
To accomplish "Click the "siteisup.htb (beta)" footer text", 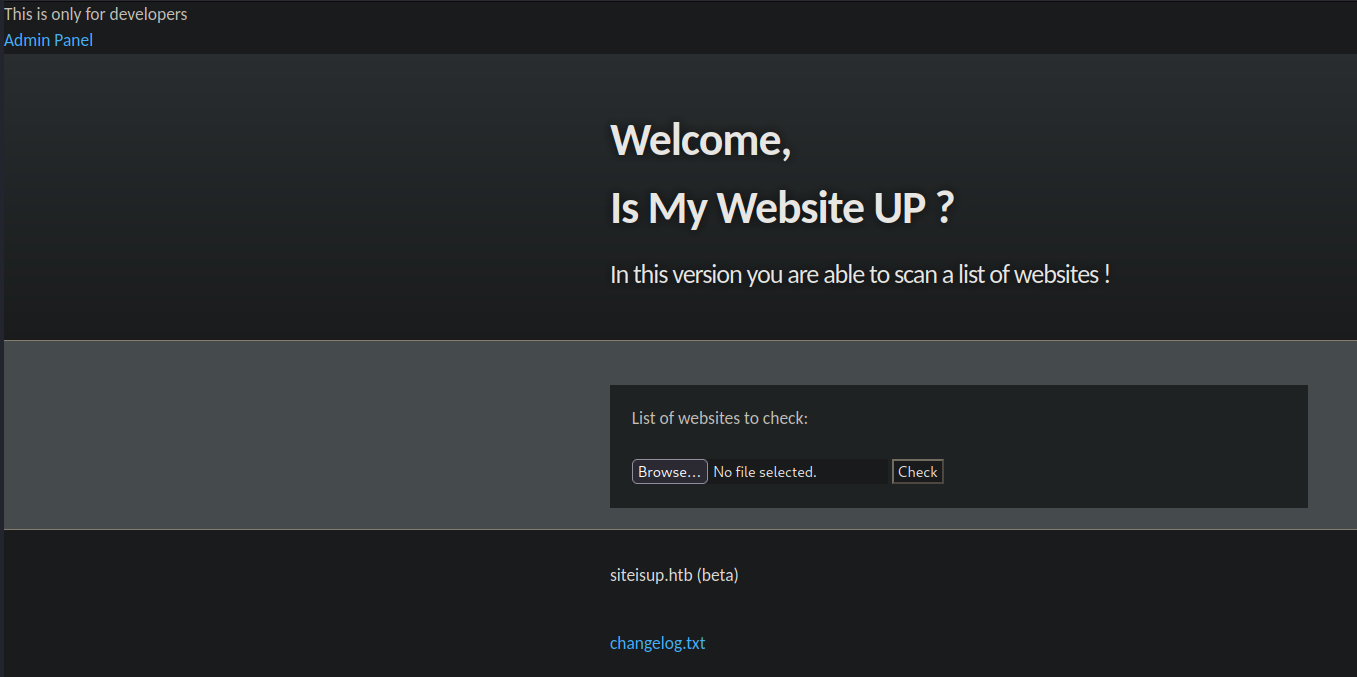I will 673,575.
